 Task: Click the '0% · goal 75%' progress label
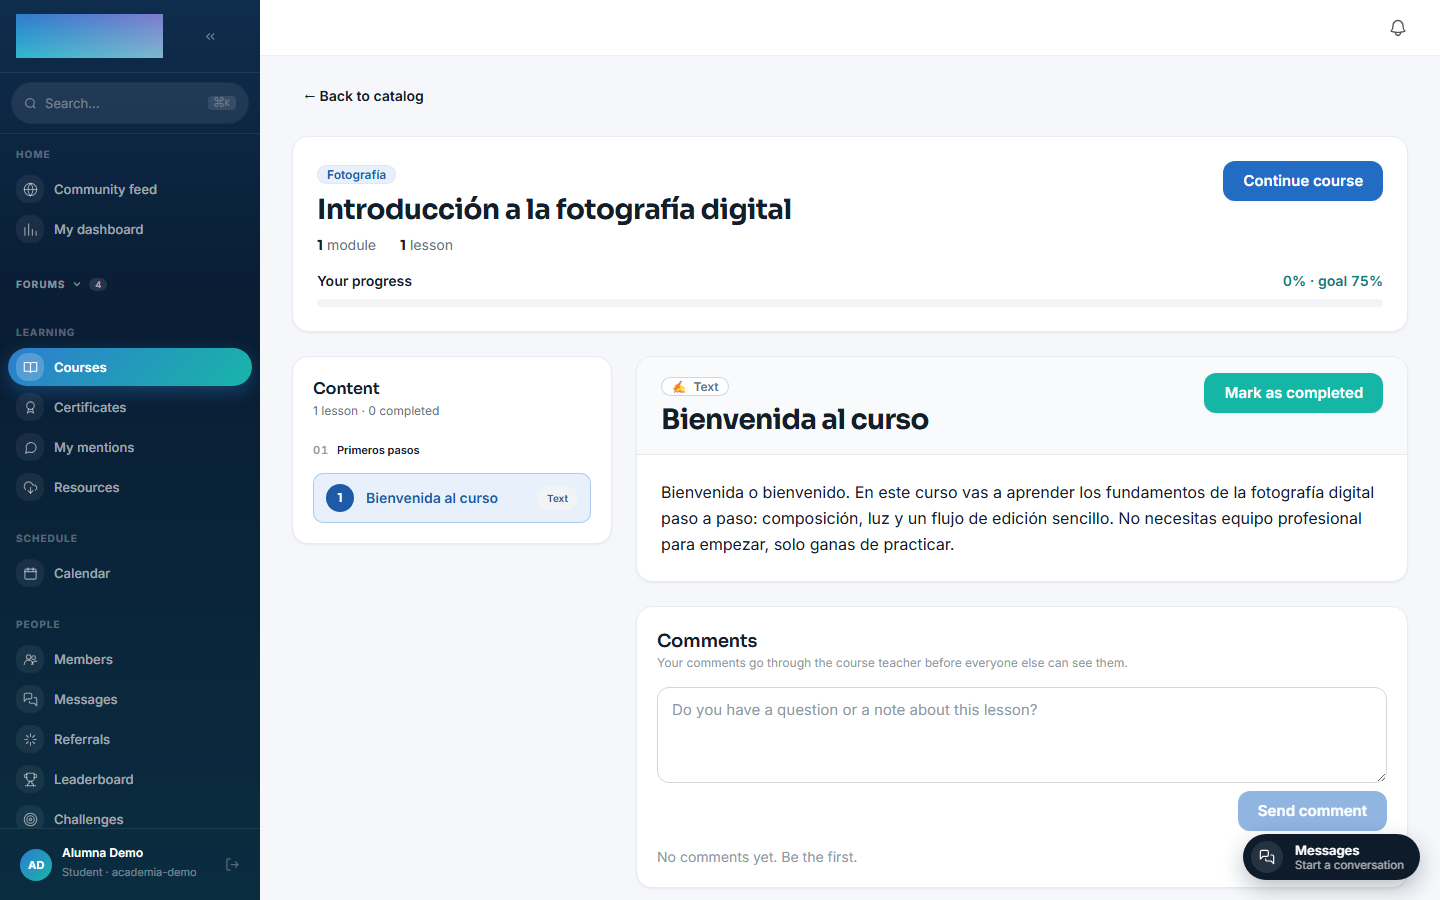(x=1333, y=281)
